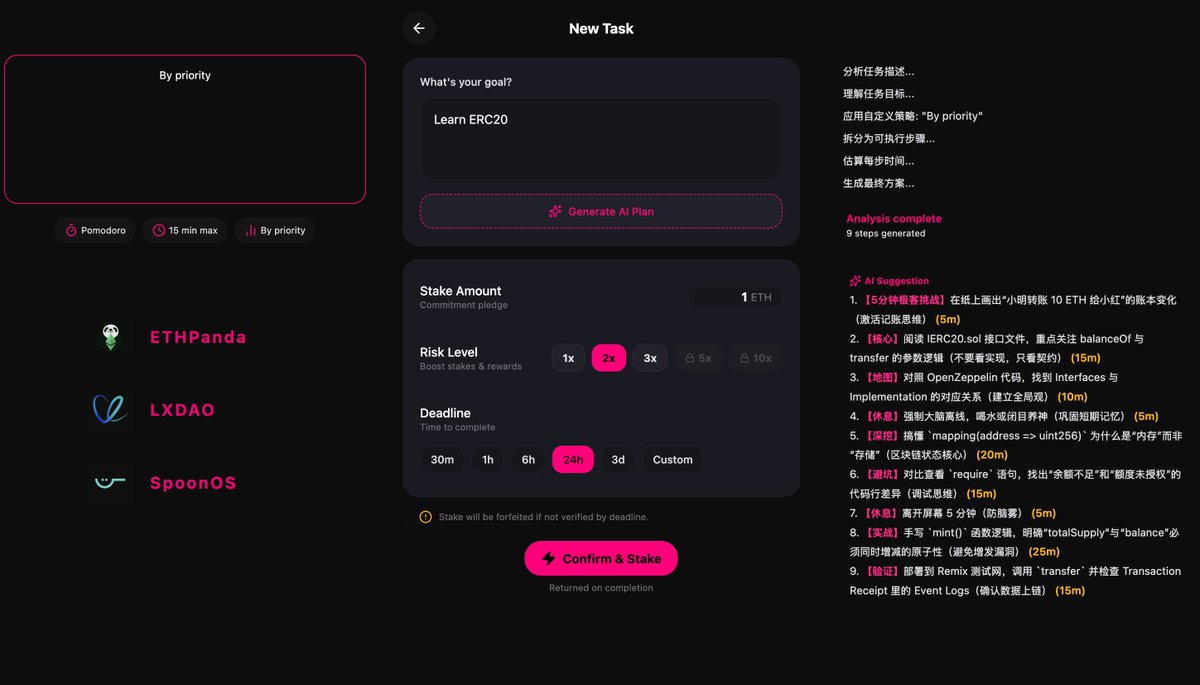Choose the 6h deadline
The image size is (1200, 685).
pos(528,460)
